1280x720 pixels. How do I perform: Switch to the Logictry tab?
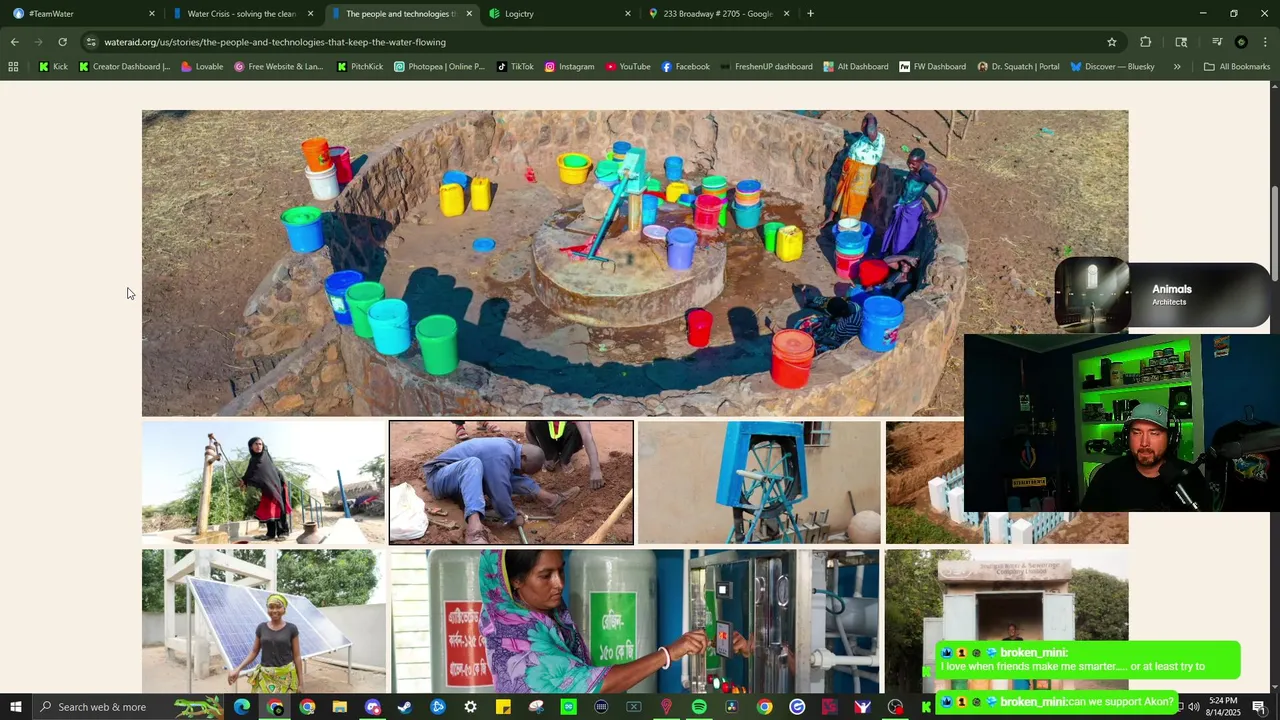tap(560, 14)
